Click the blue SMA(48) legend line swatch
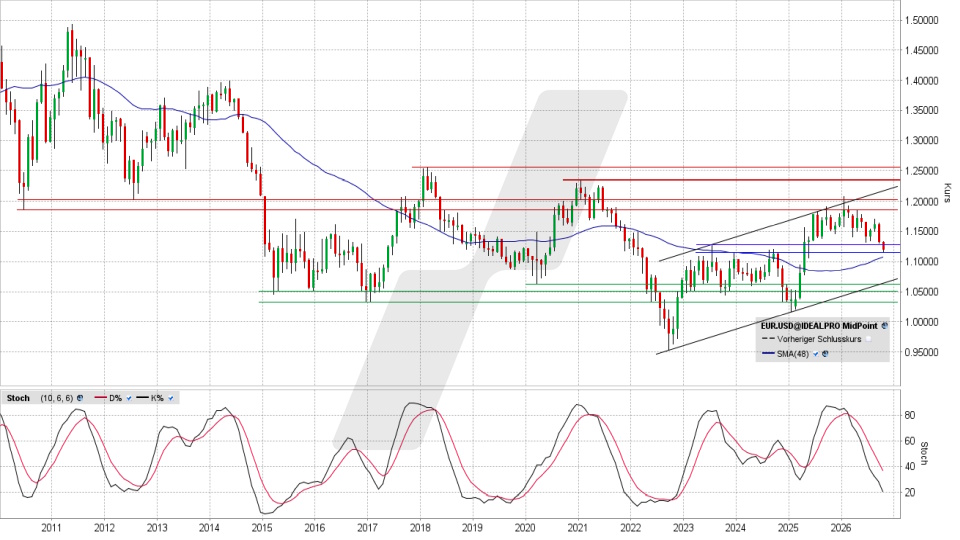 (768, 353)
